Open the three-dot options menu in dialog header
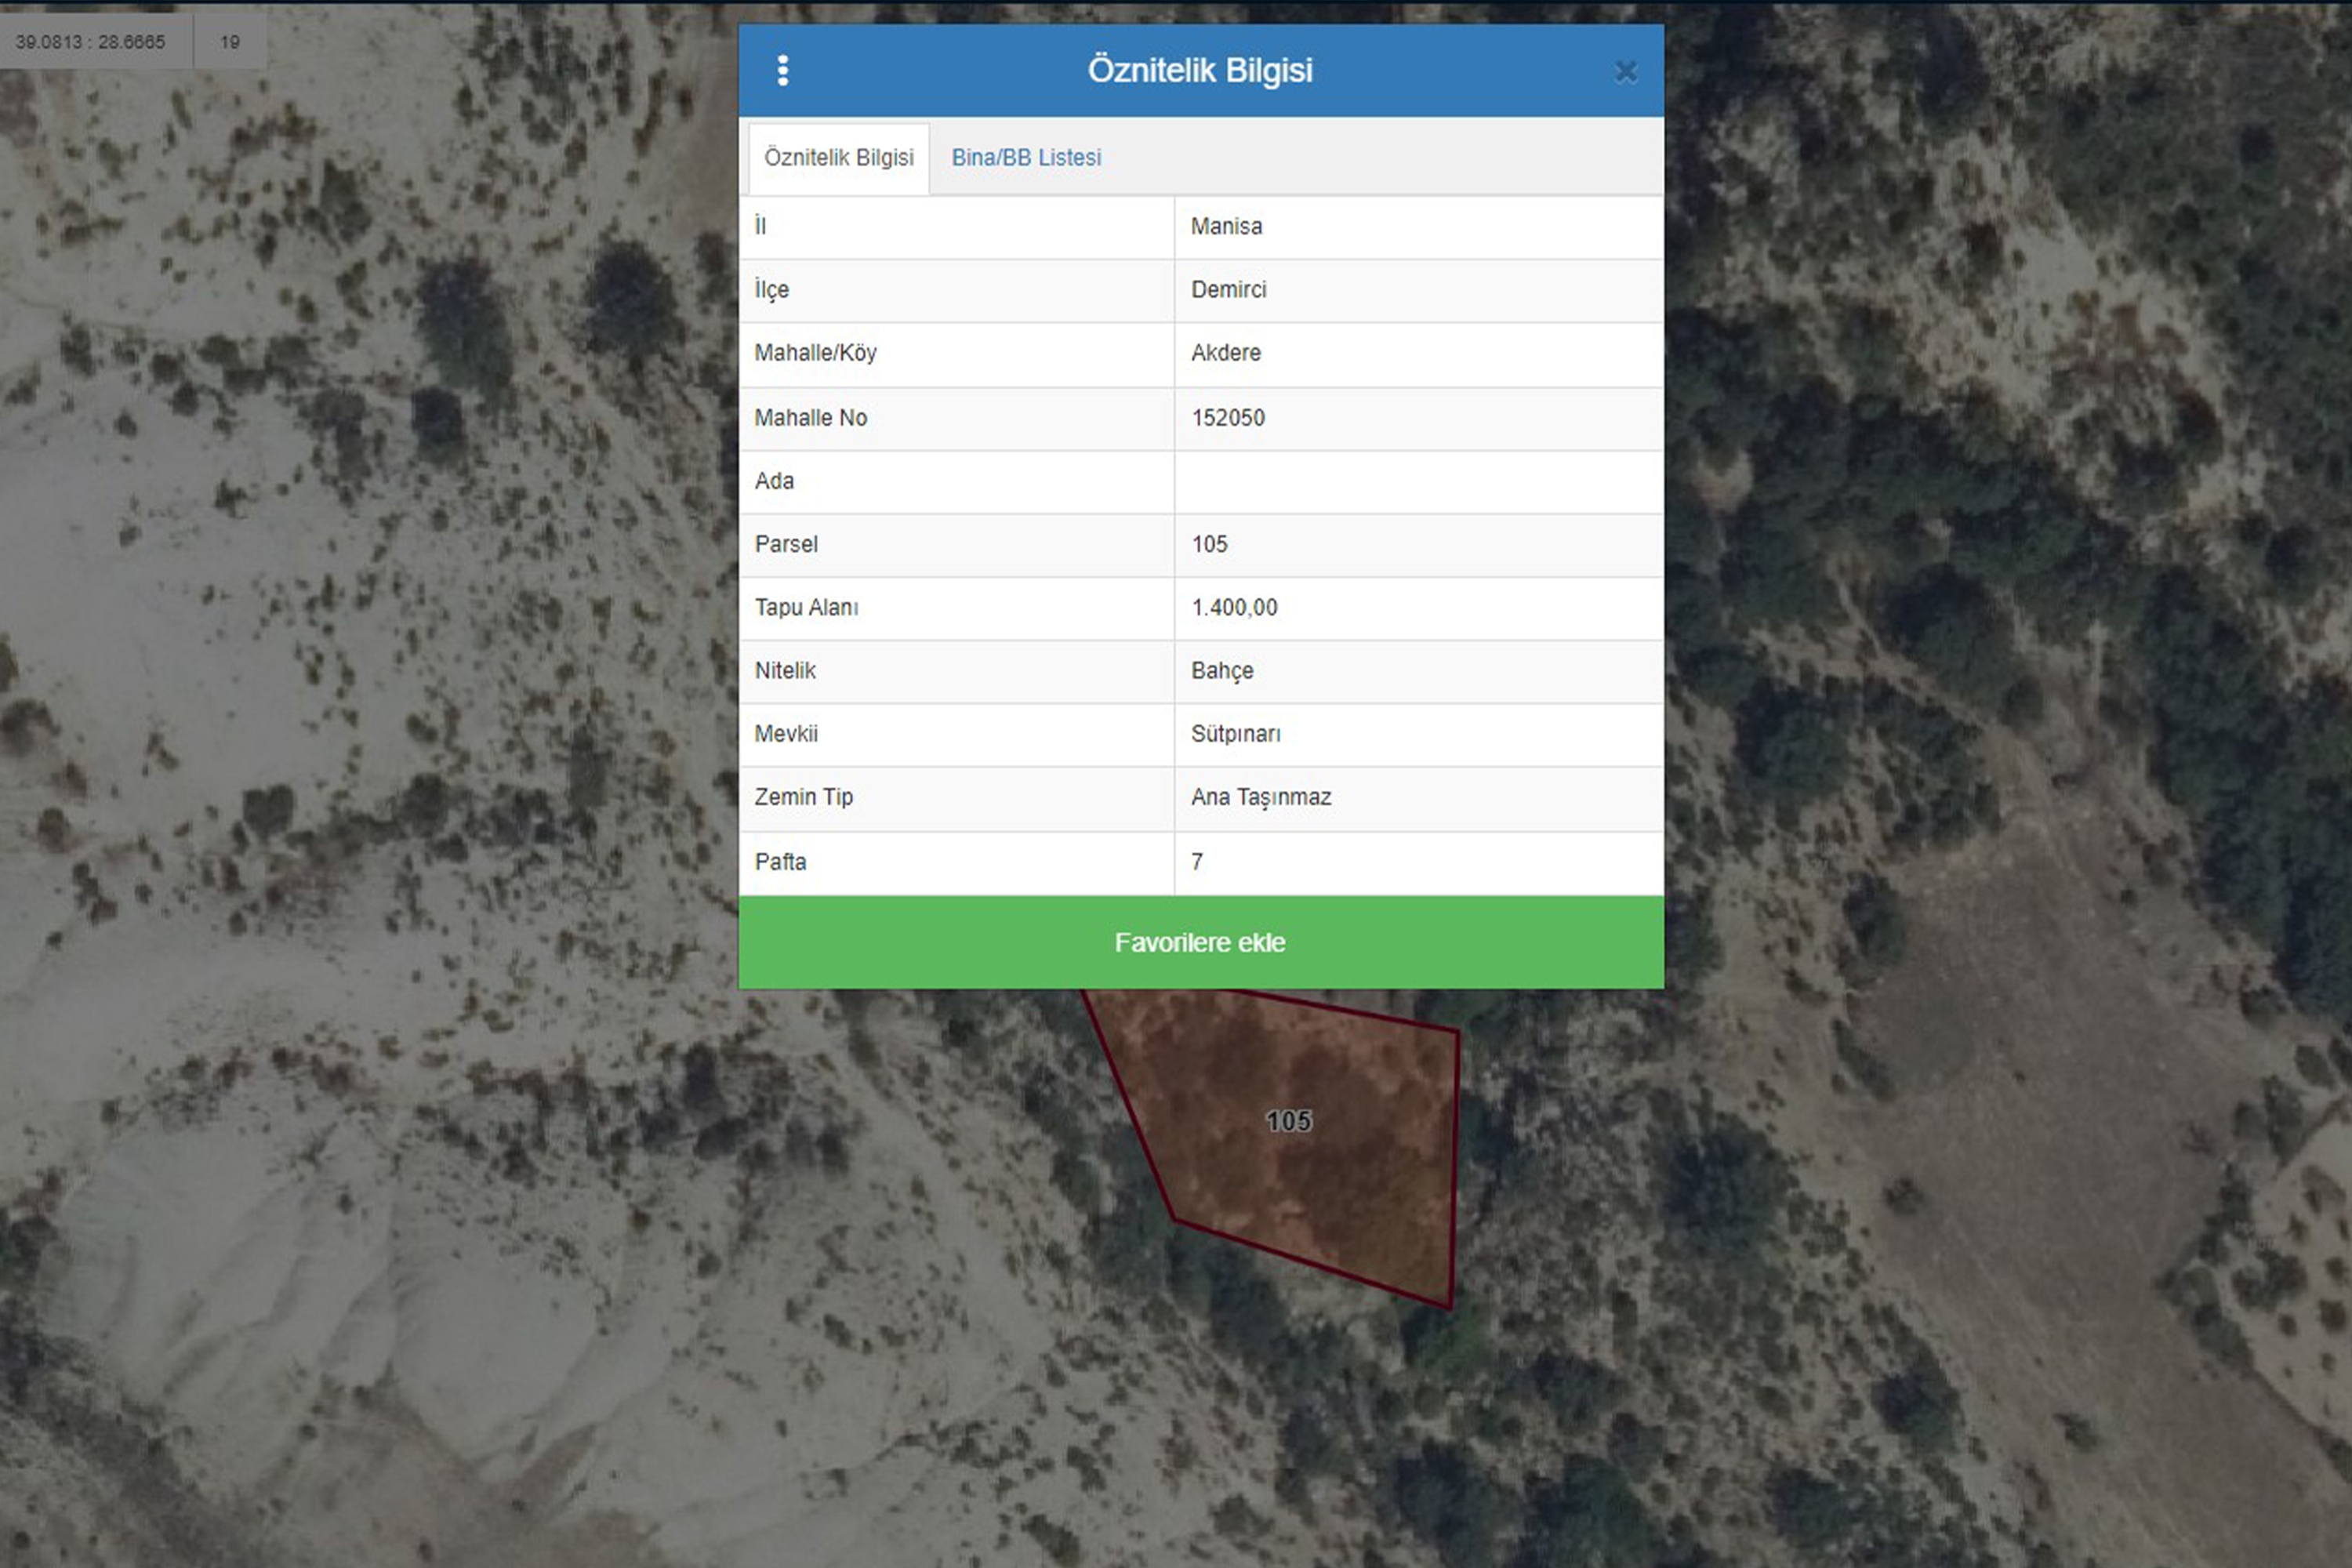This screenshot has width=2352, height=1568. [x=782, y=70]
